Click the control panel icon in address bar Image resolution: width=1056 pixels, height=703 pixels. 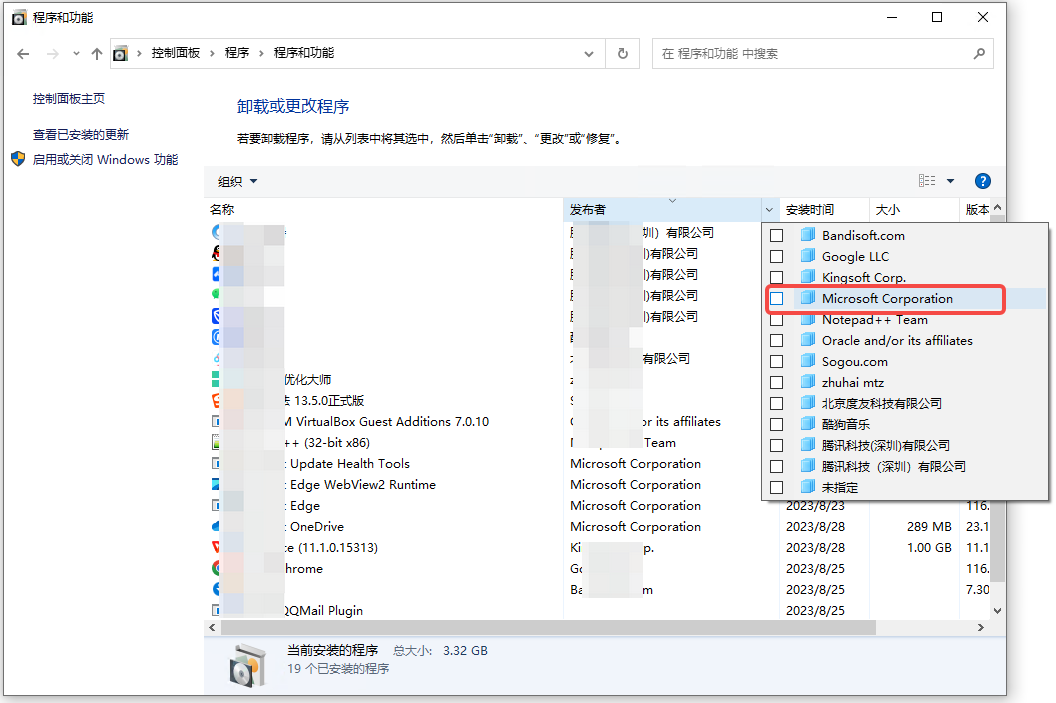(x=121, y=53)
